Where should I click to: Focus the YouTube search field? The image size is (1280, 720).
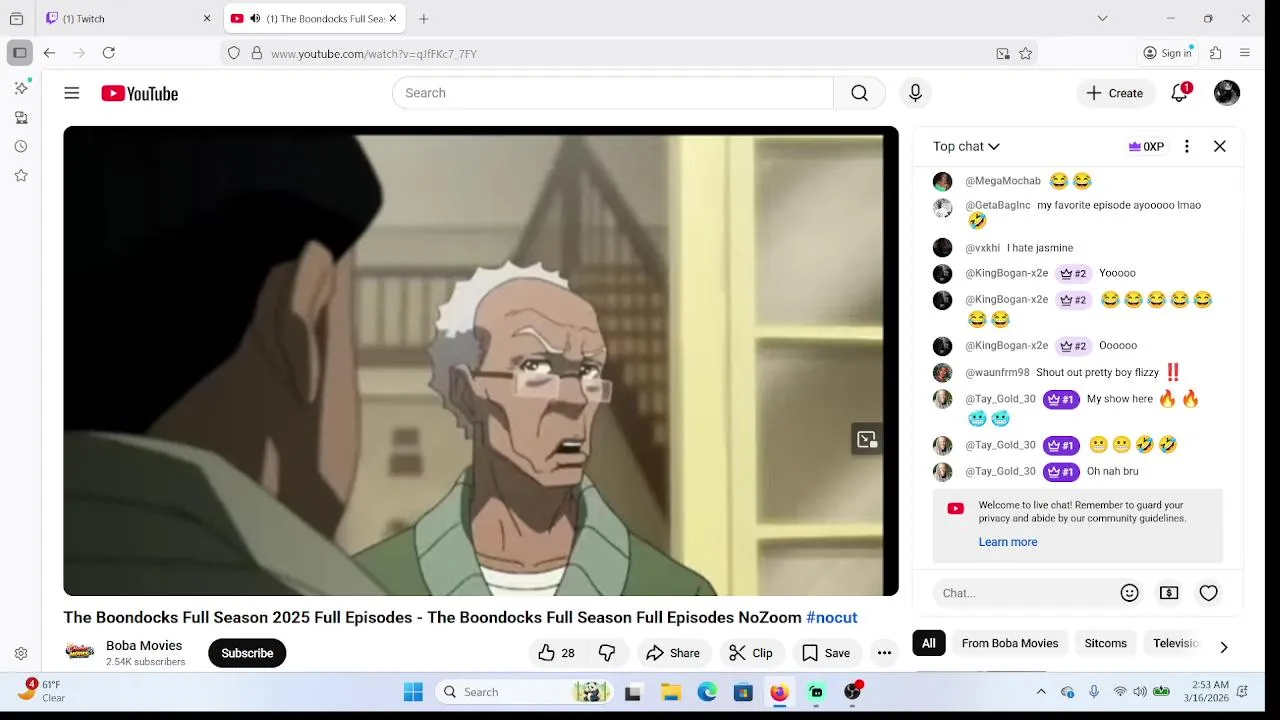pos(613,93)
